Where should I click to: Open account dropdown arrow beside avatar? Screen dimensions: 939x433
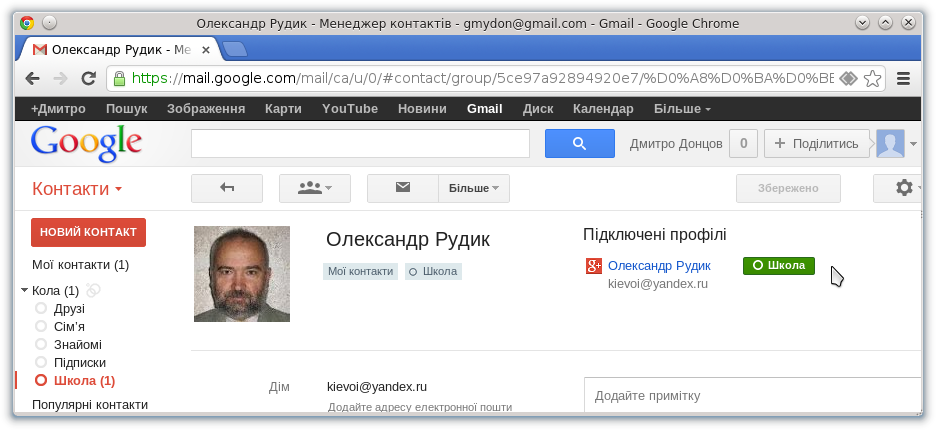pyautogui.click(x=913, y=144)
